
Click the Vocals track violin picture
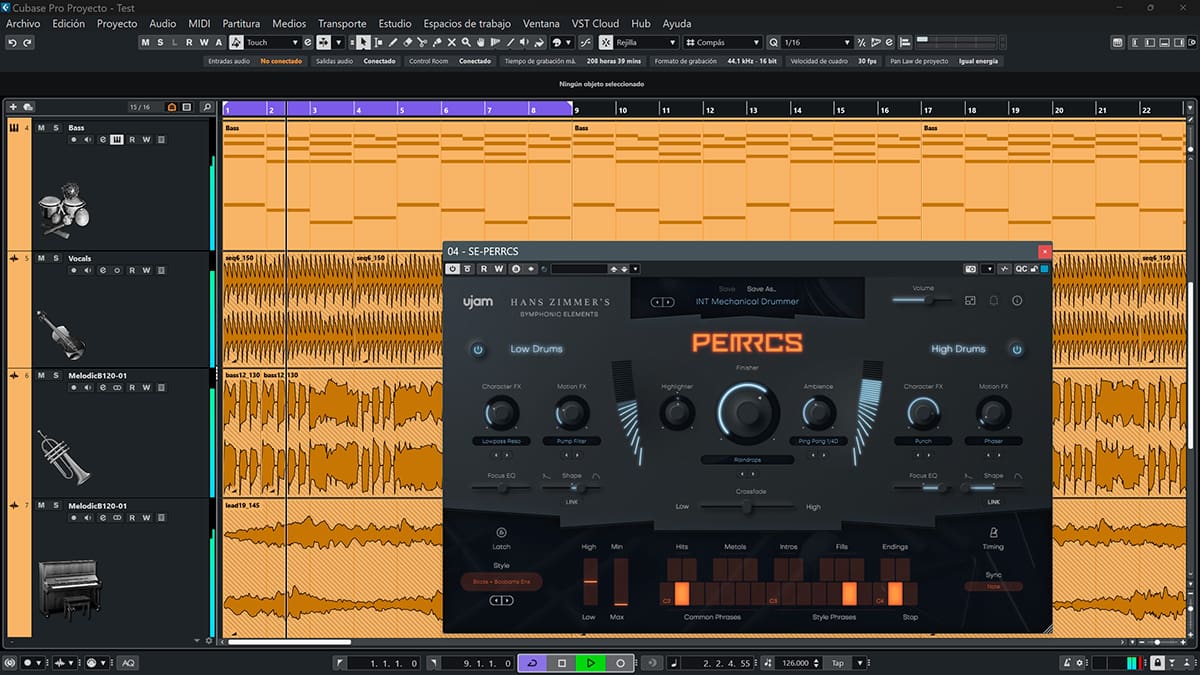(60, 334)
